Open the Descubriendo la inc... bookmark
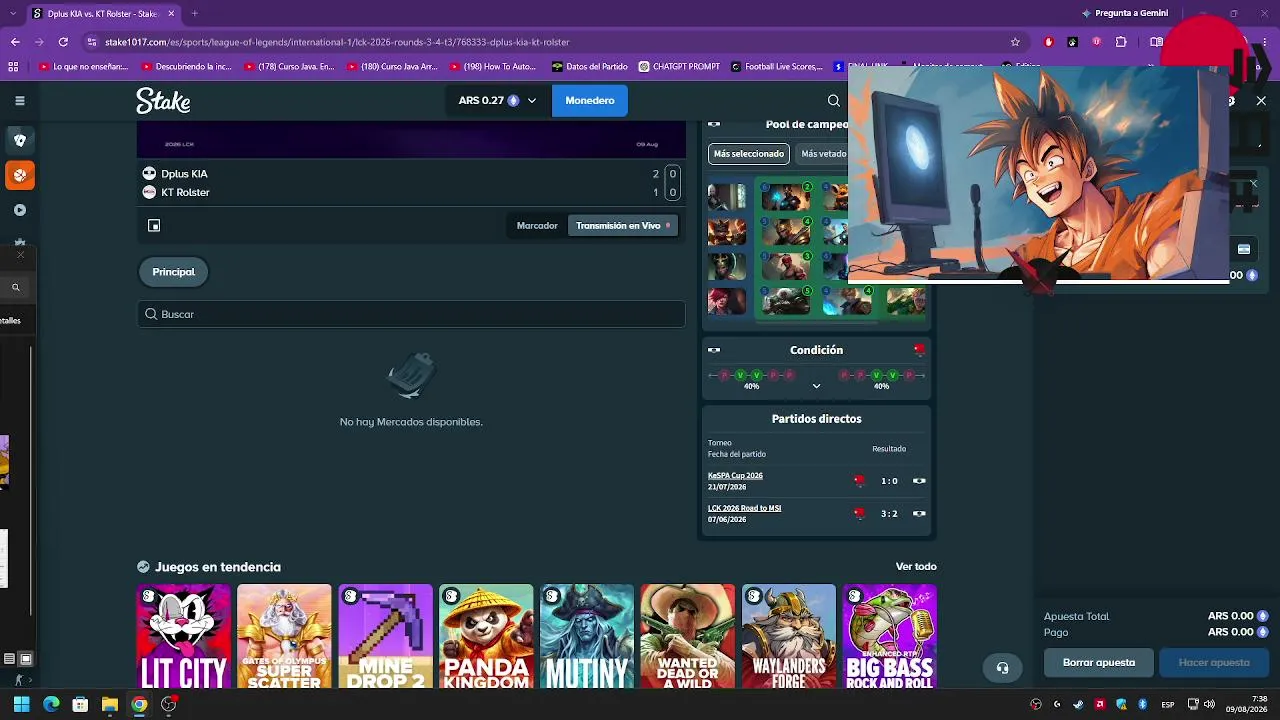Screen dimensions: 1280x720 187,67
